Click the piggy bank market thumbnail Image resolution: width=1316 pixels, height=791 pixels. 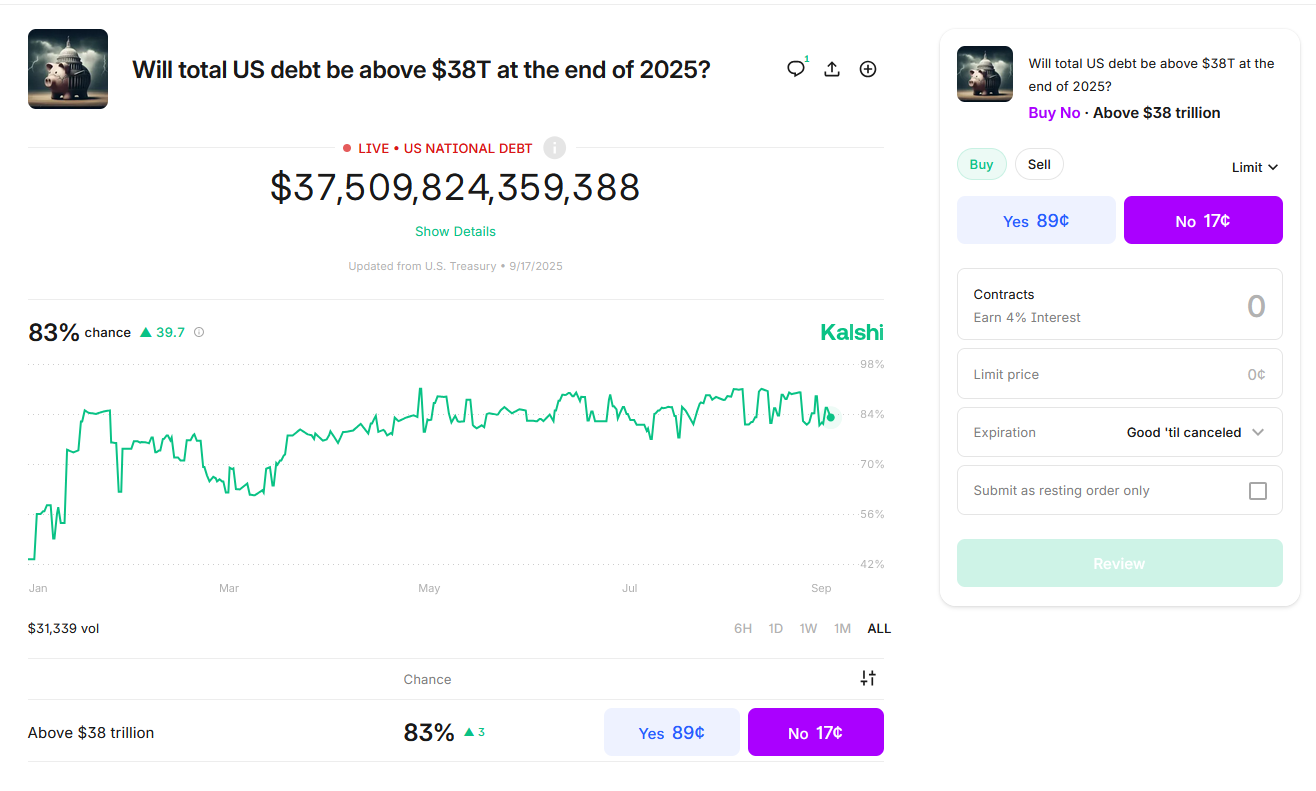pyautogui.click(x=68, y=69)
